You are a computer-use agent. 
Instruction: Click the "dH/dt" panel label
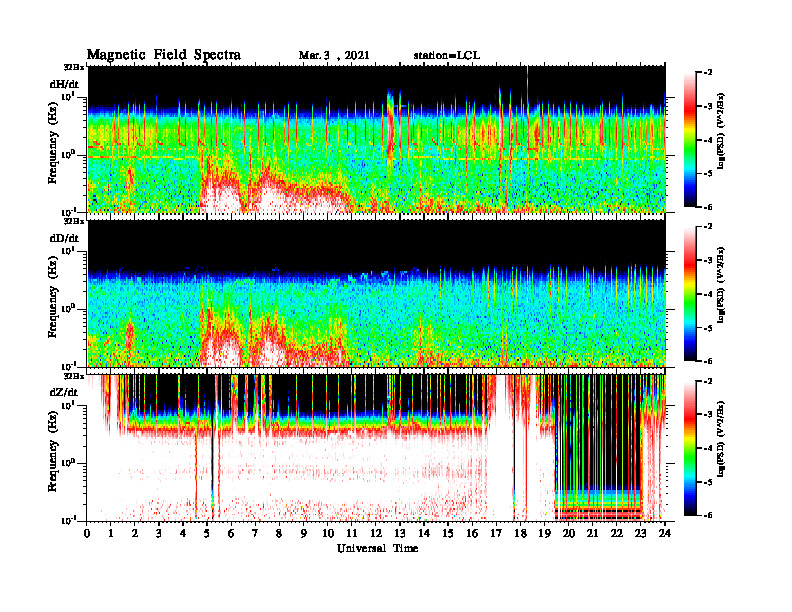click(64, 84)
